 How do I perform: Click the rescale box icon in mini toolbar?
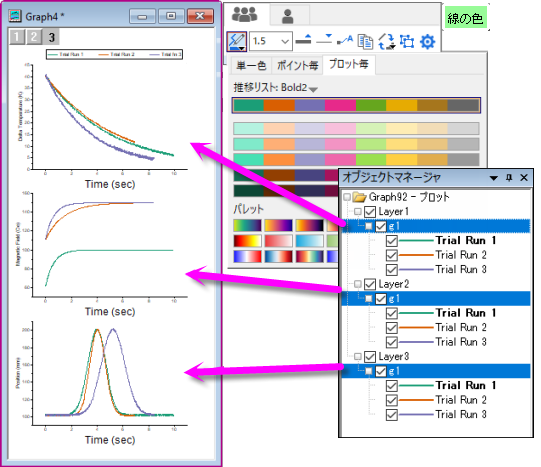[407, 41]
